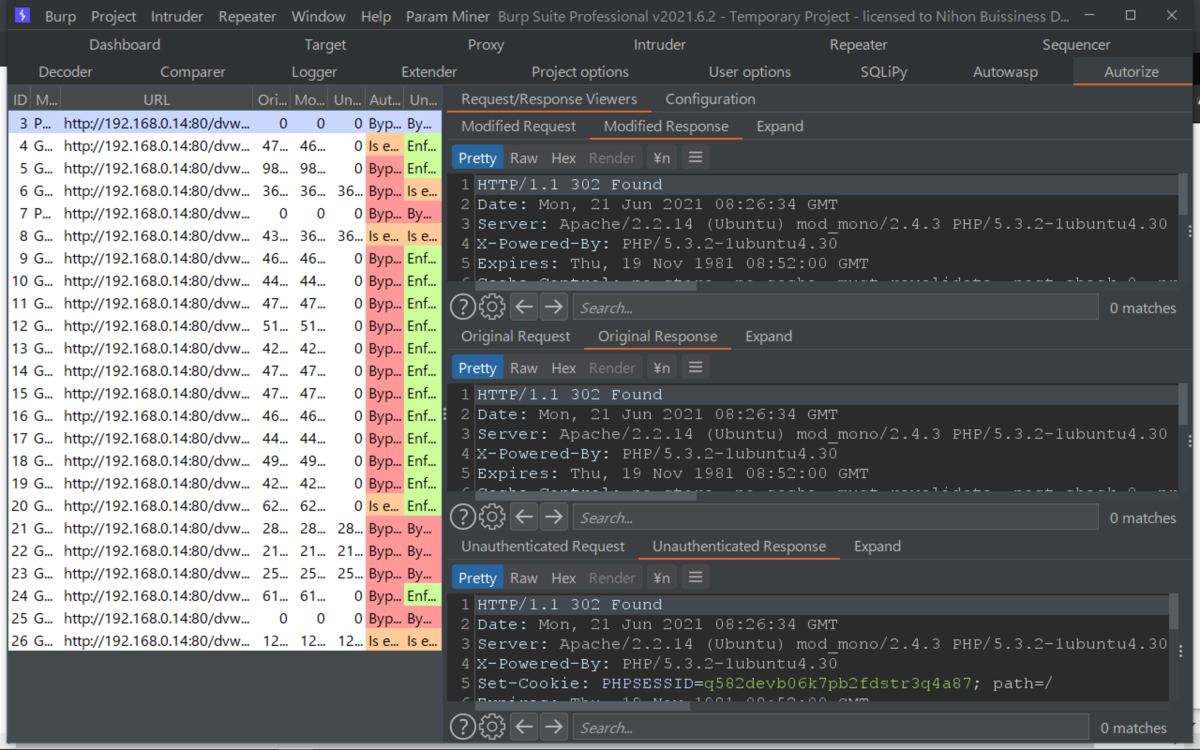Go to previous match in Original Response search
The width and height of the screenshot is (1200, 750).
coord(524,517)
